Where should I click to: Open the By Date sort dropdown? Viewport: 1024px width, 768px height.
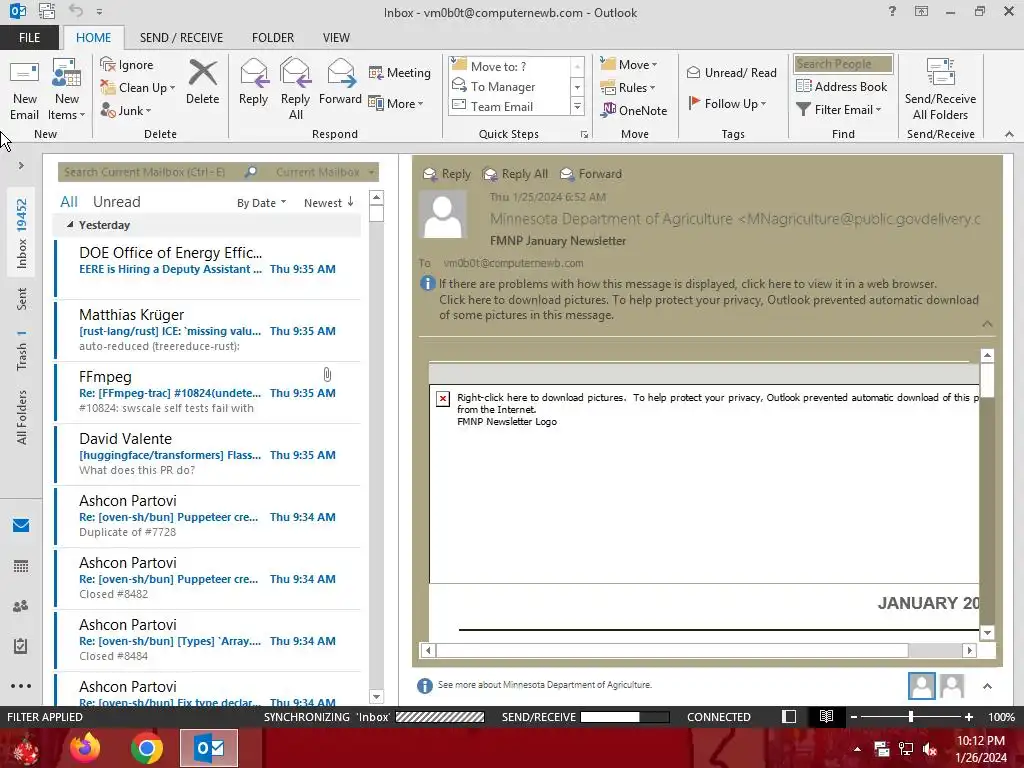(261, 203)
